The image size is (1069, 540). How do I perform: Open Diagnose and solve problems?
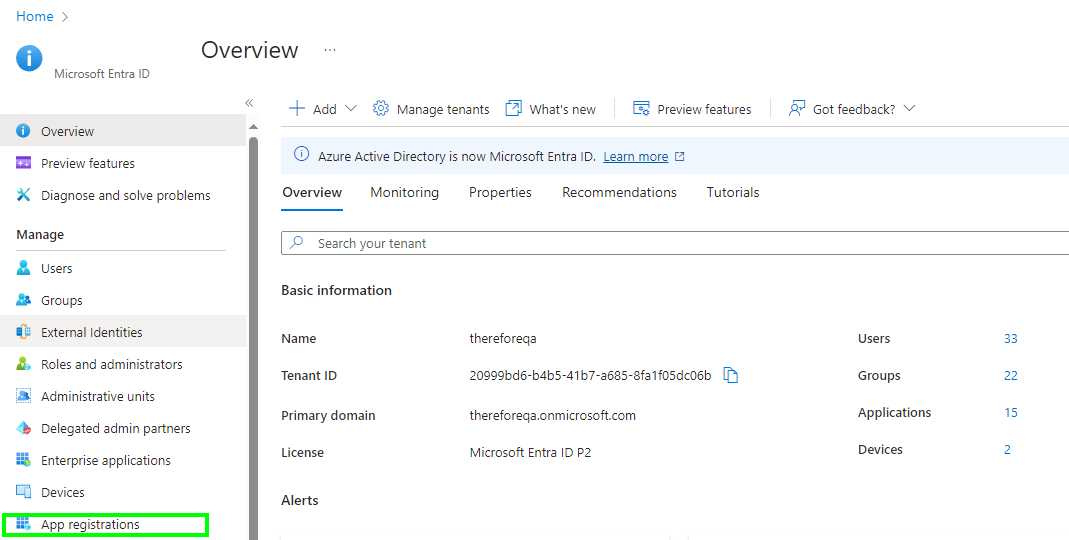click(x=125, y=196)
